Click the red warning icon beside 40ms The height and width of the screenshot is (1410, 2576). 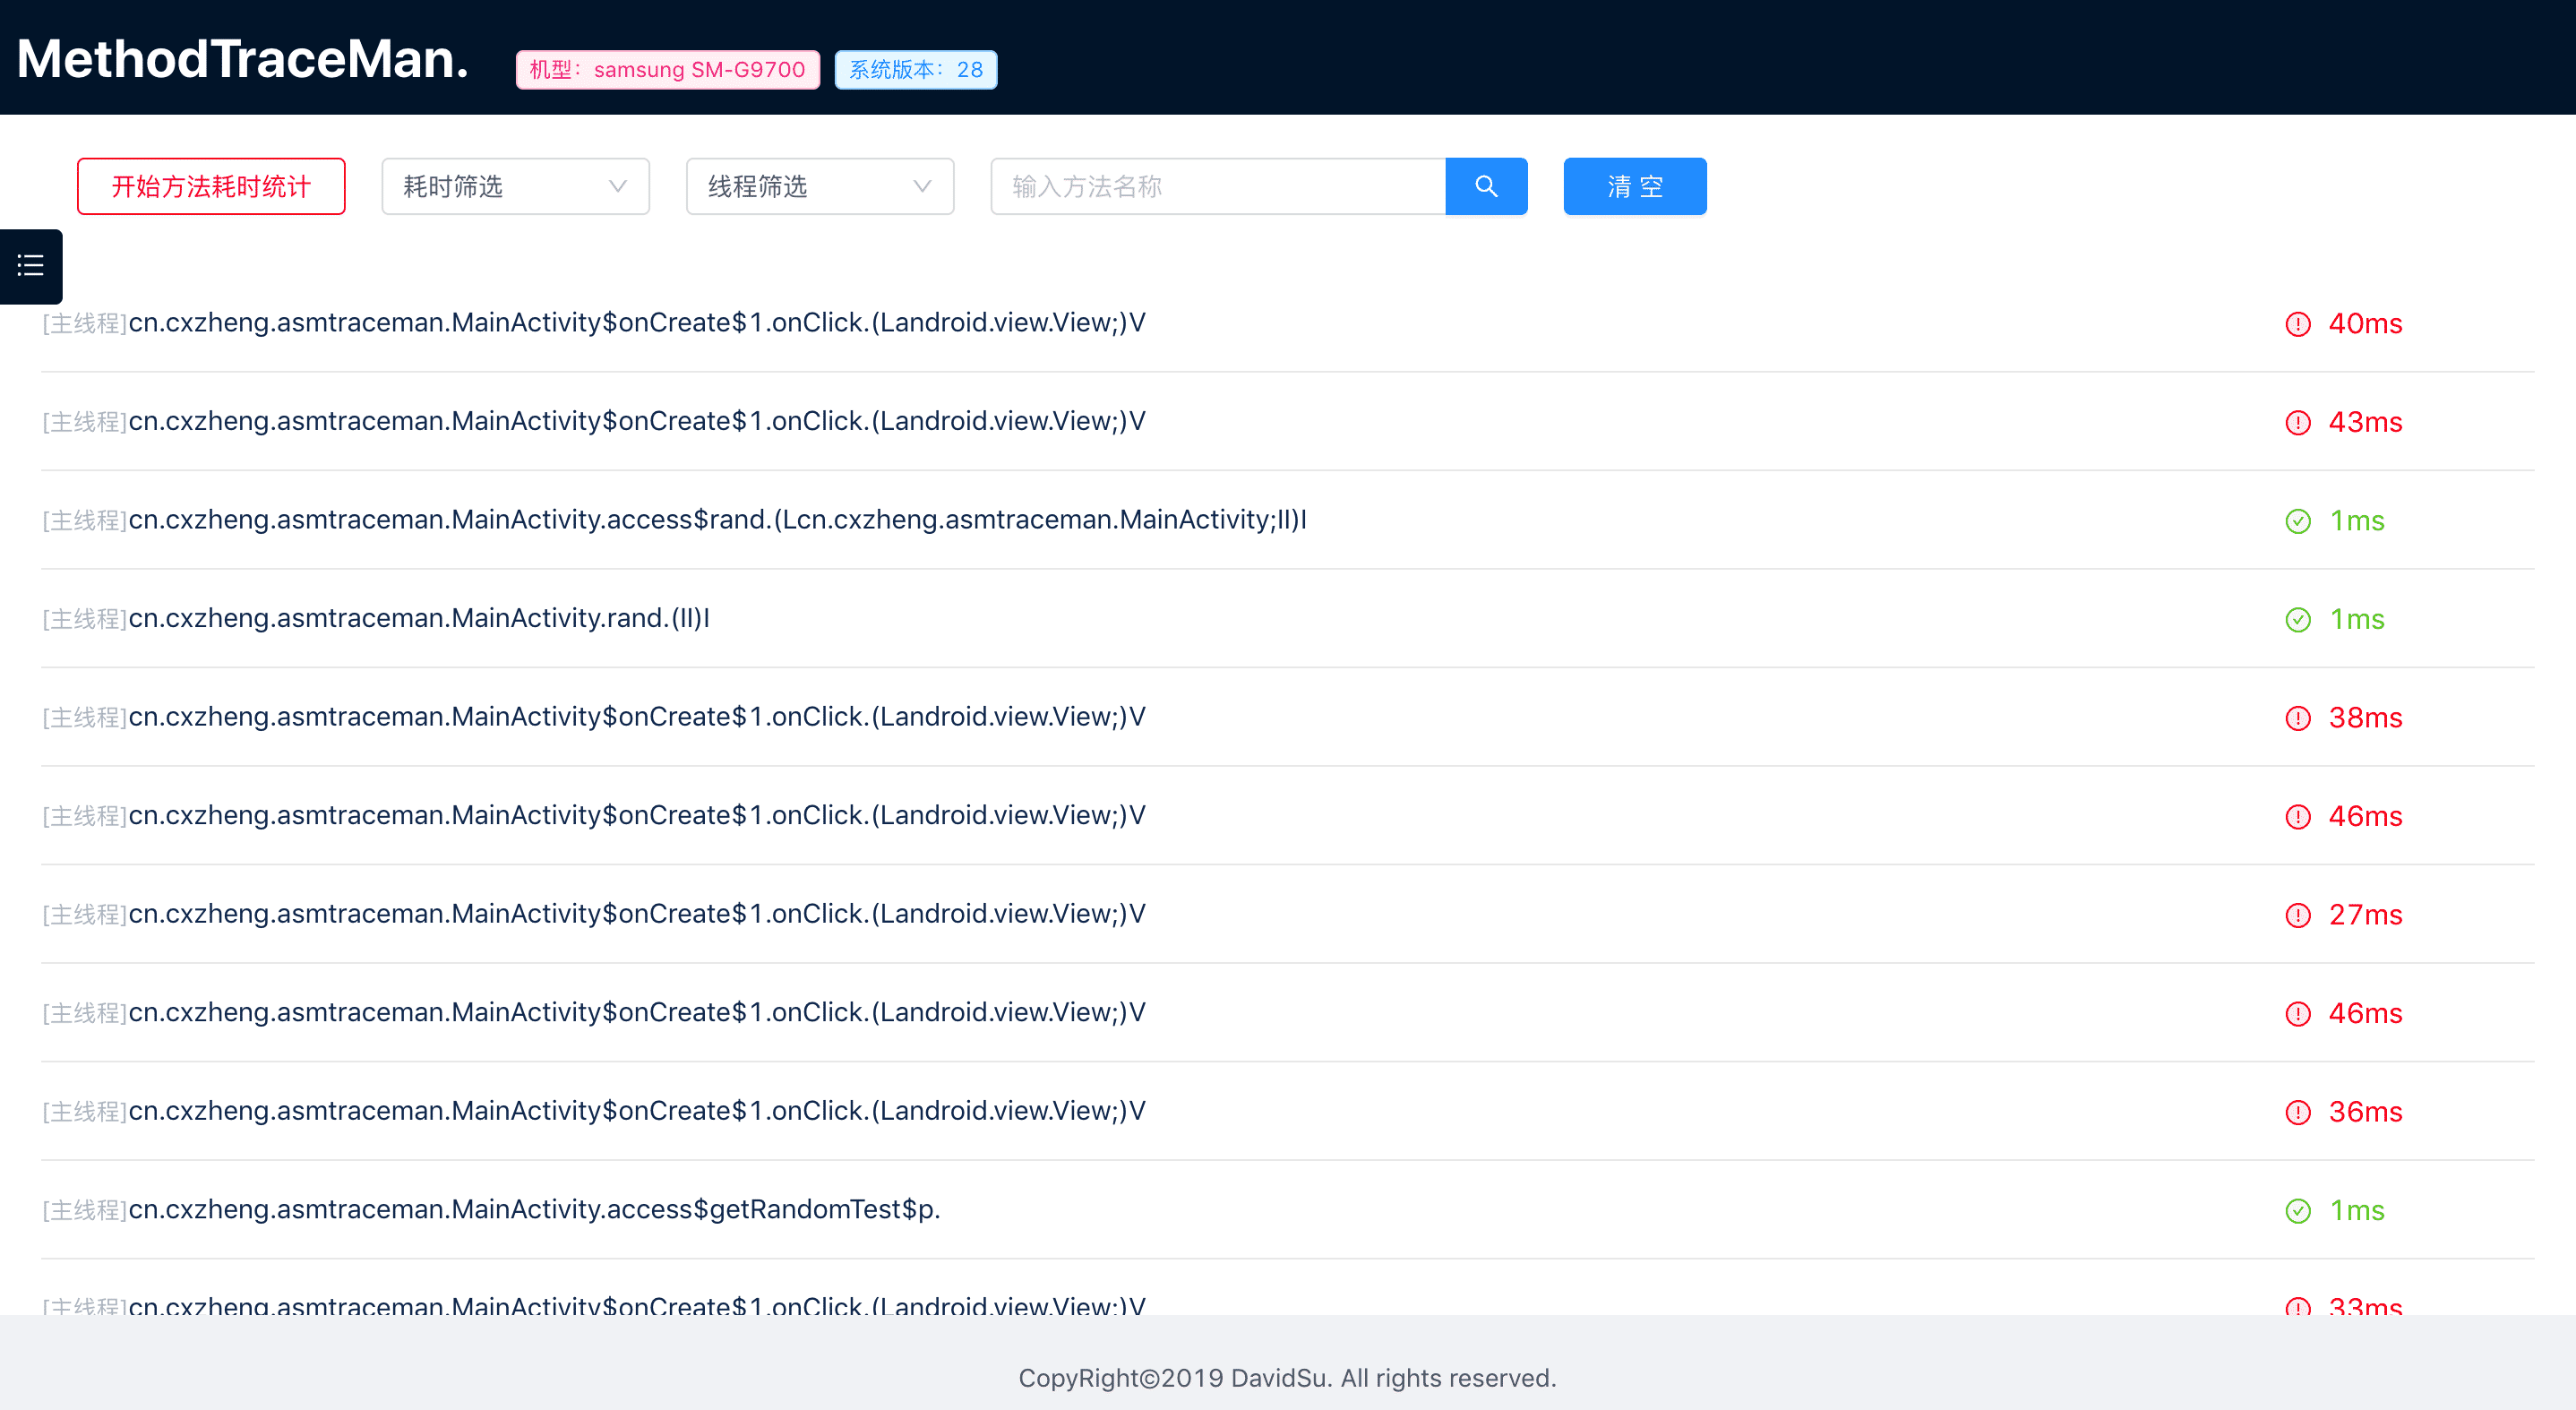pyautogui.click(x=2297, y=324)
